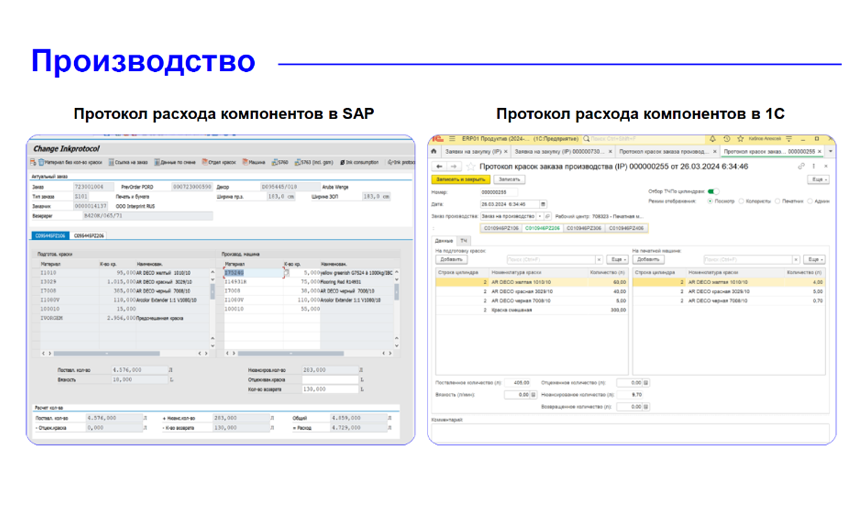Open 1C service menu beside user name
Screen dimensions: 868x512
tap(789, 138)
